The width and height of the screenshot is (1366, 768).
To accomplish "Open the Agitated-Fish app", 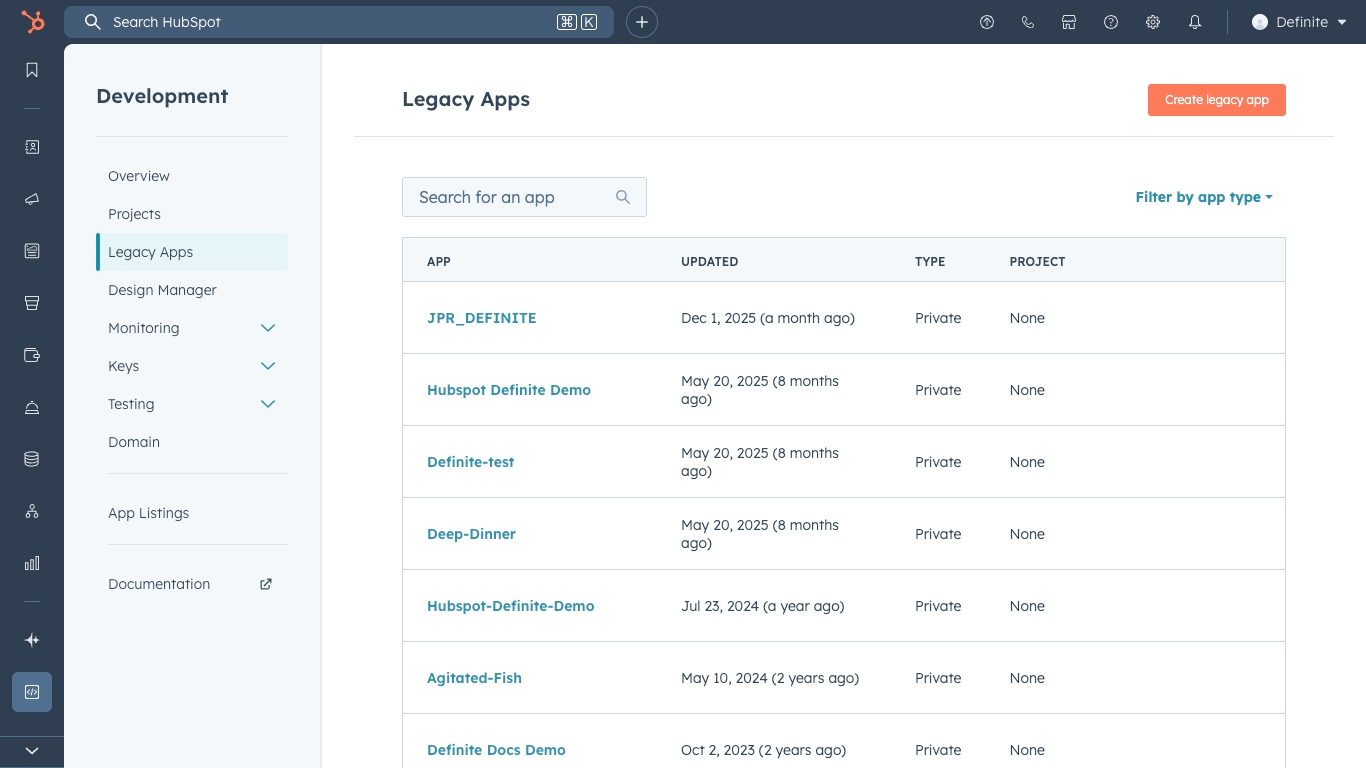I will 474,678.
